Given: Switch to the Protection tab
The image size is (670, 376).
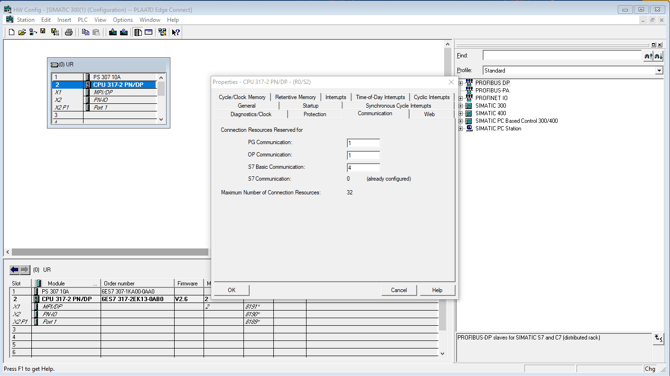Looking at the screenshot, I should (x=315, y=114).
